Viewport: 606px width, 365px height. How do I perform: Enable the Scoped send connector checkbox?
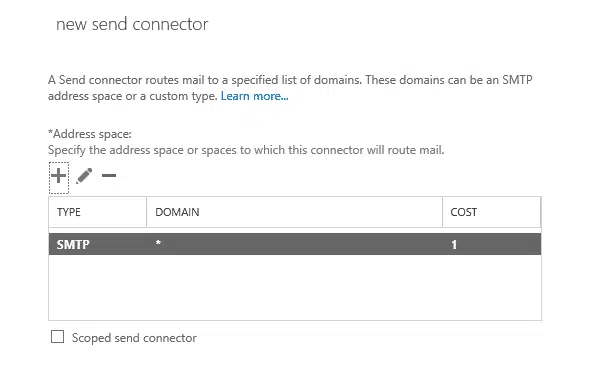coord(58,337)
